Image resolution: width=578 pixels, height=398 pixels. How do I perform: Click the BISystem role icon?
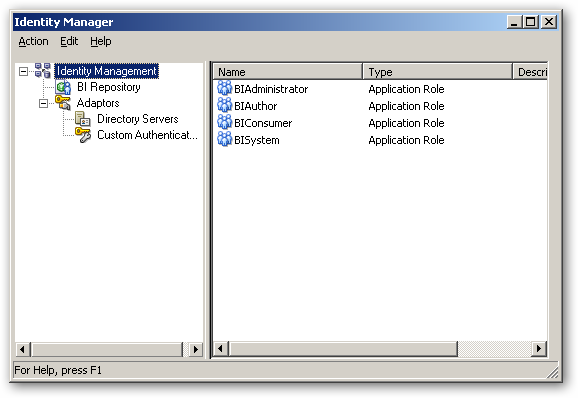pyautogui.click(x=224, y=139)
